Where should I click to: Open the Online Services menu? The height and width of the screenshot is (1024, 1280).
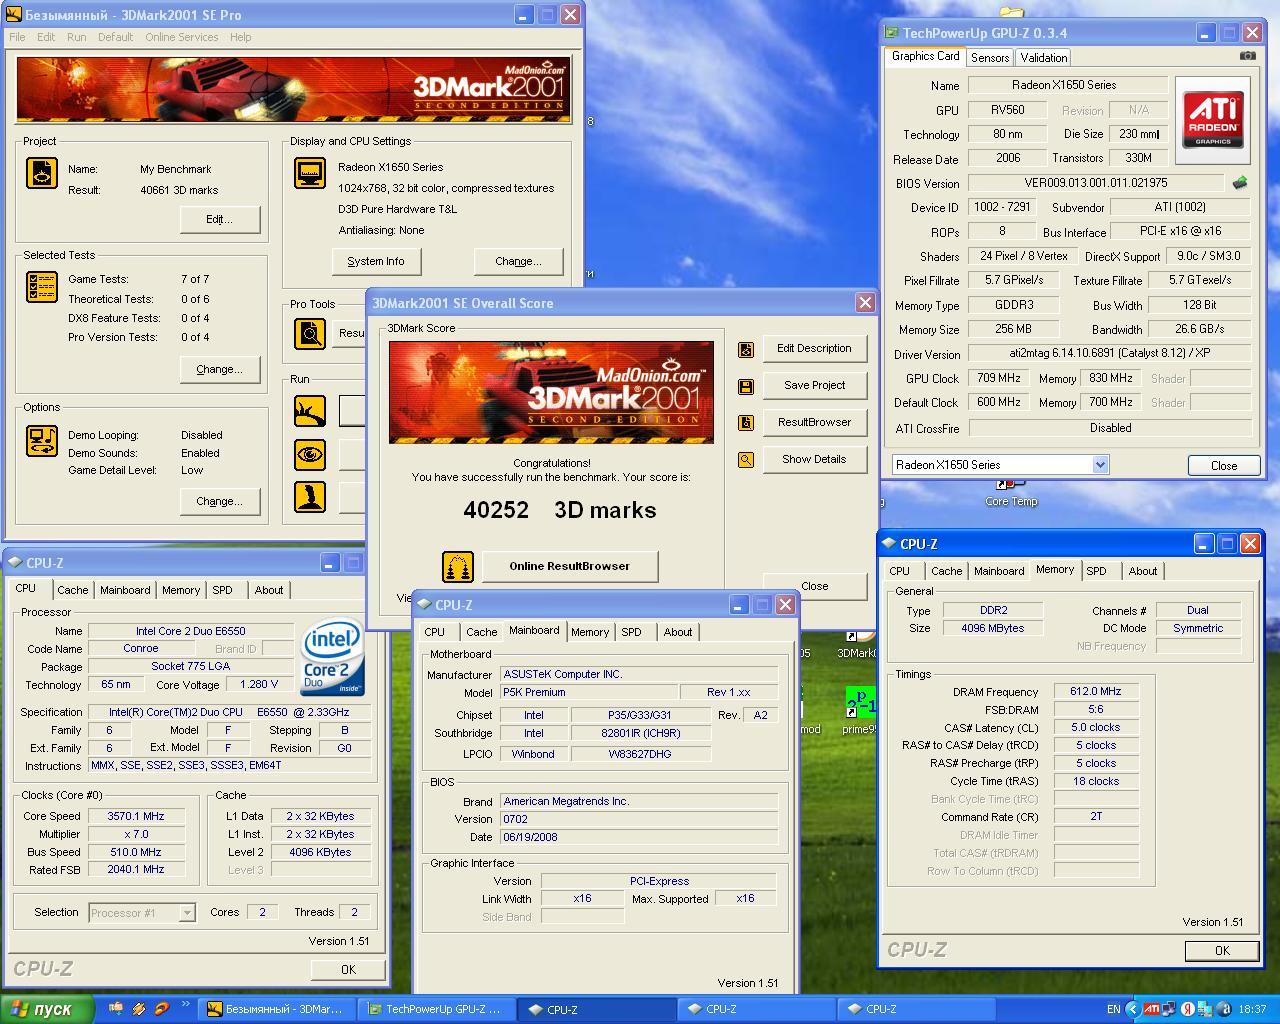pos(181,37)
